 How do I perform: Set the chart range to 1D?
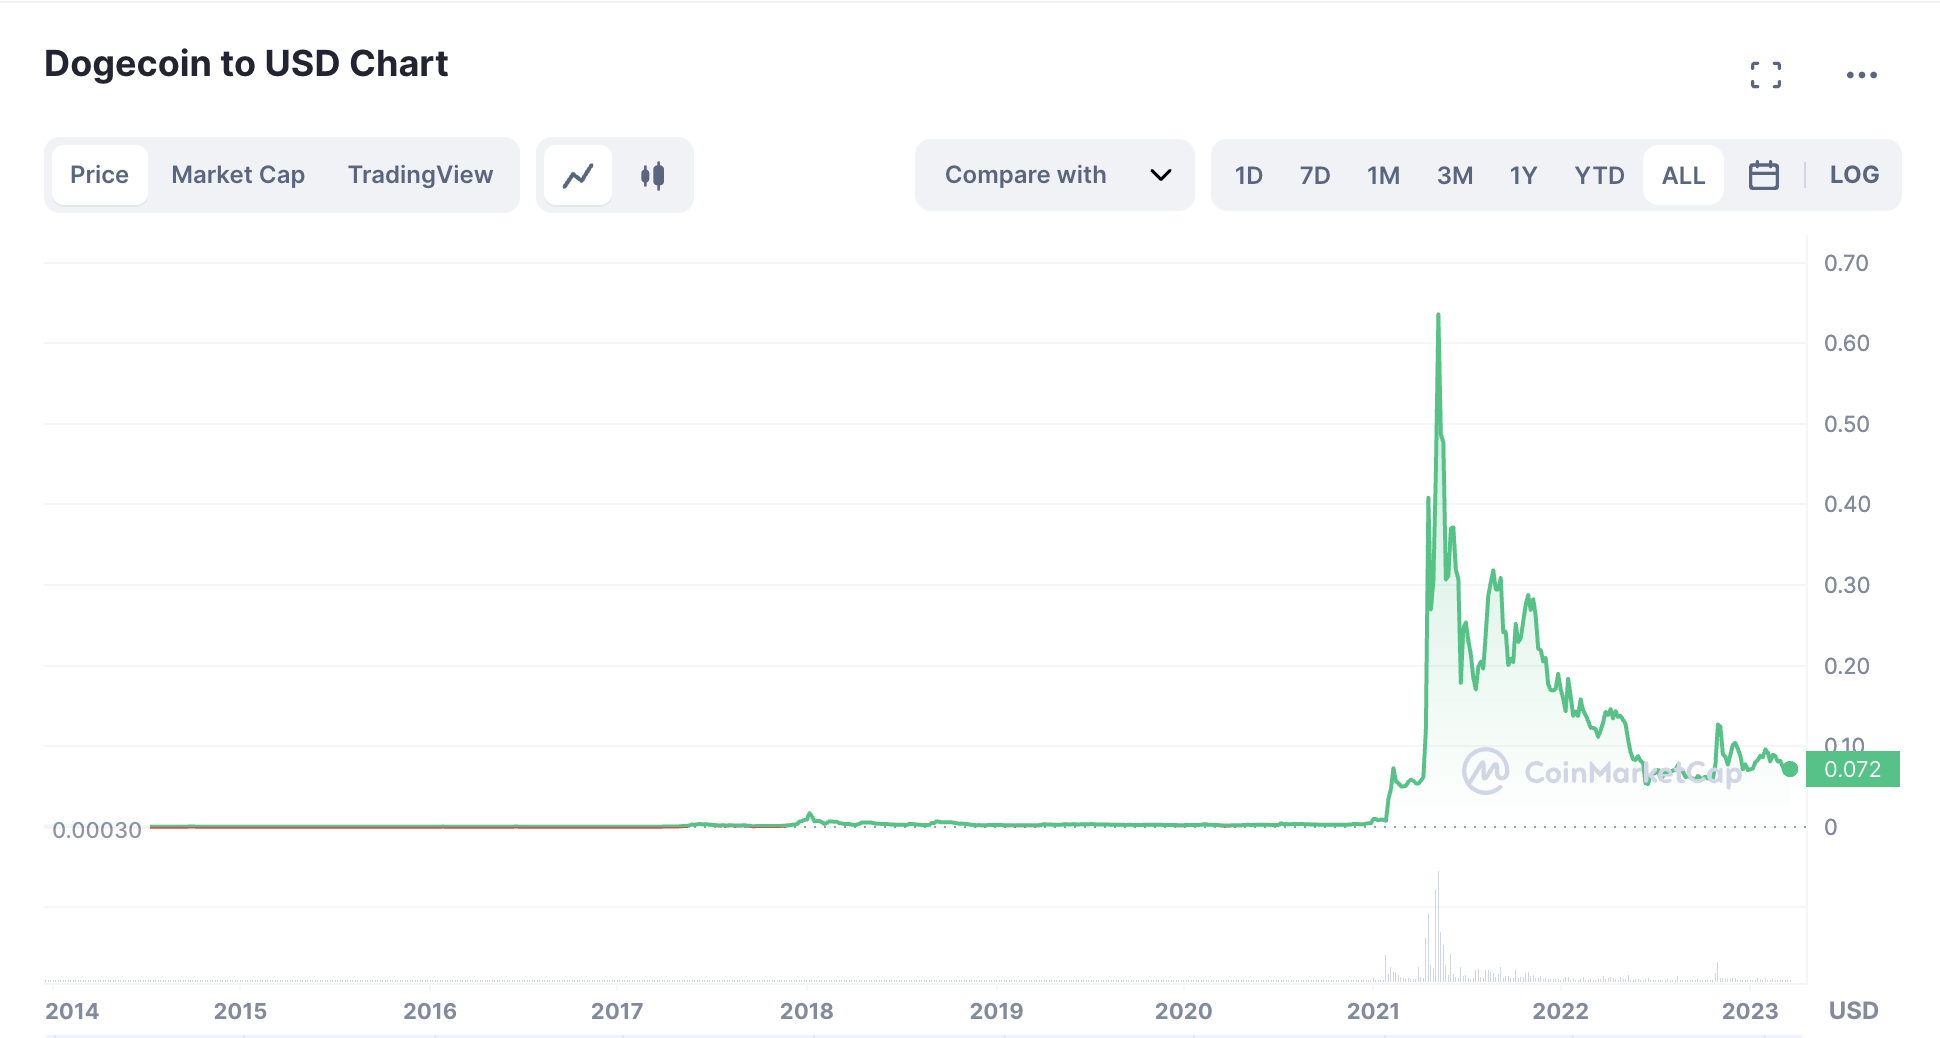pos(1249,176)
